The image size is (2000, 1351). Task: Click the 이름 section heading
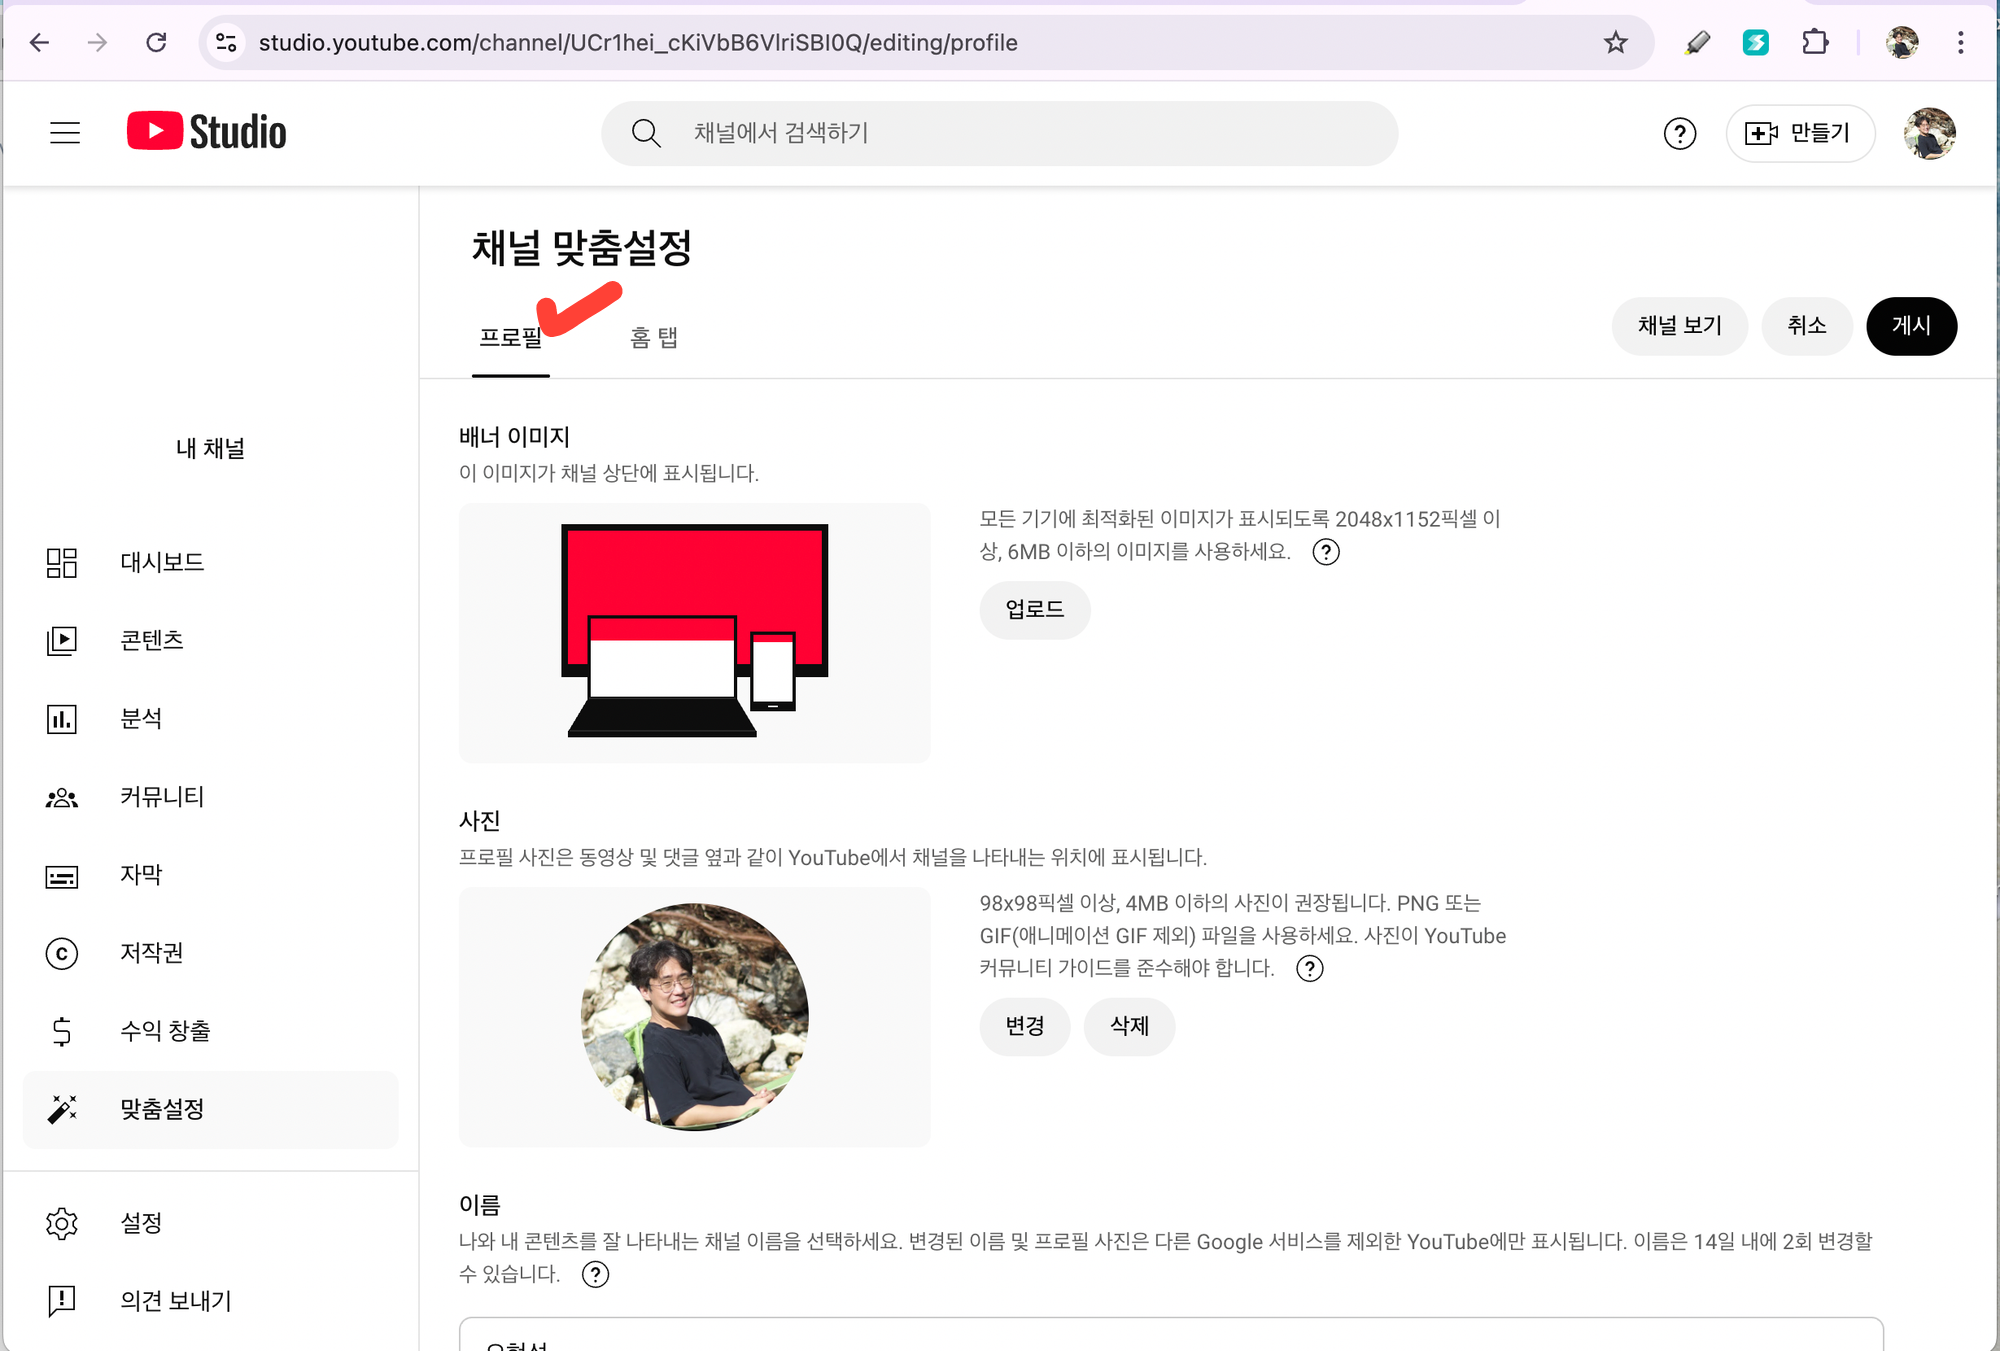479,1205
